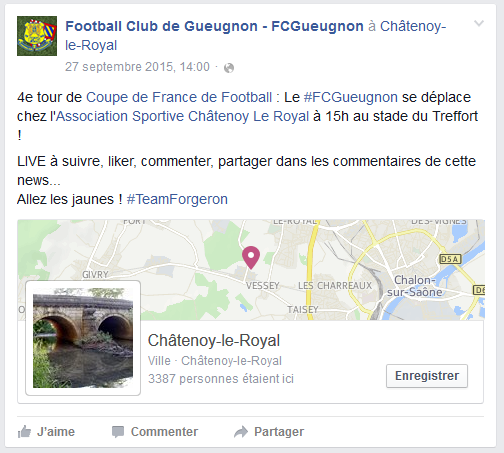This screenshot has height=453, width=504.
Task: Click the FC Gueugnon club crest avatar
Action: coord(37,36)
